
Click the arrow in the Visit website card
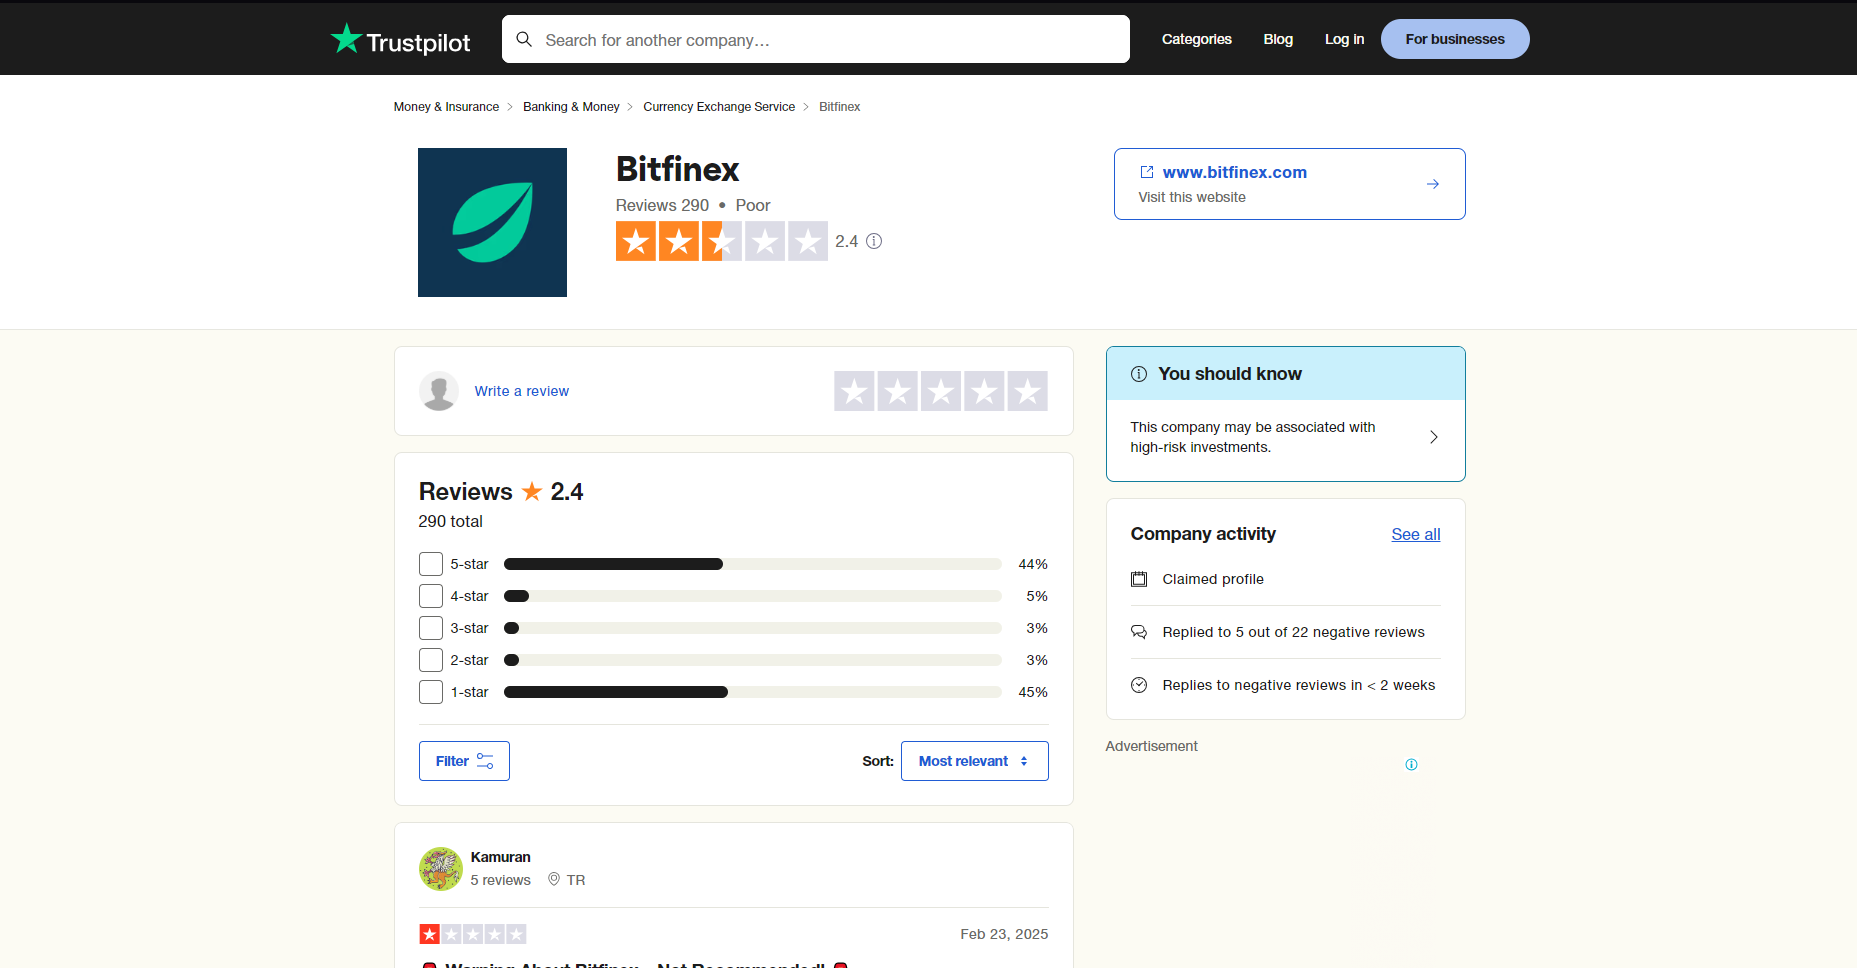[x=1433, y=184]
